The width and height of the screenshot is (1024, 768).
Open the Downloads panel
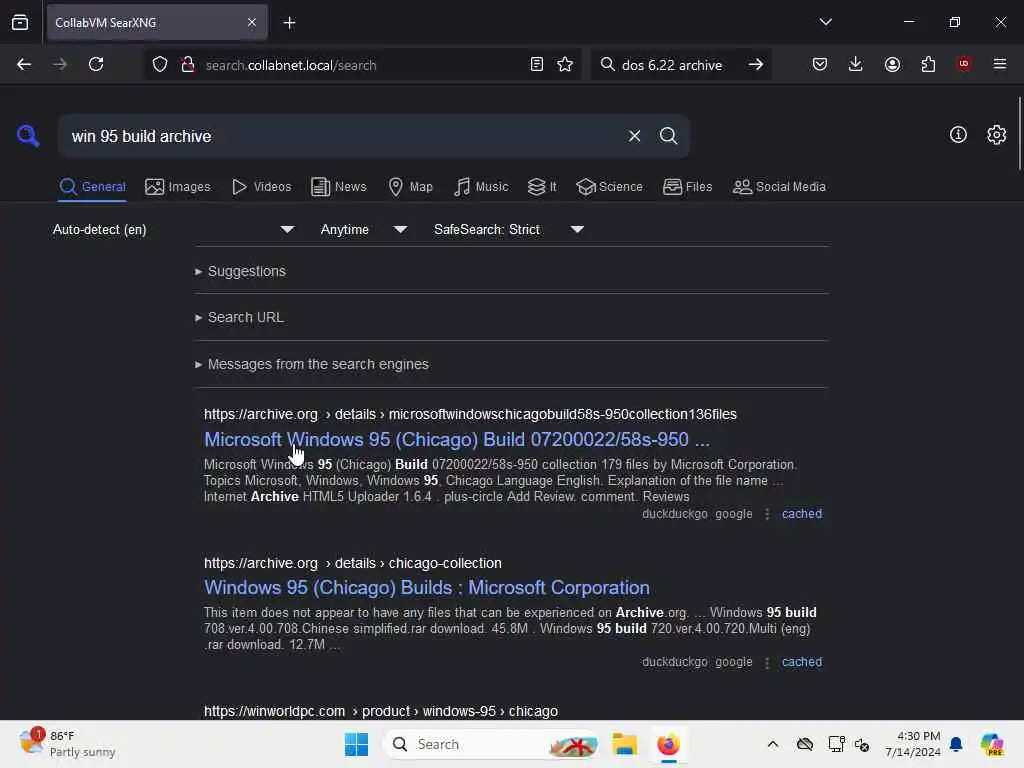(x=856, y=64)
